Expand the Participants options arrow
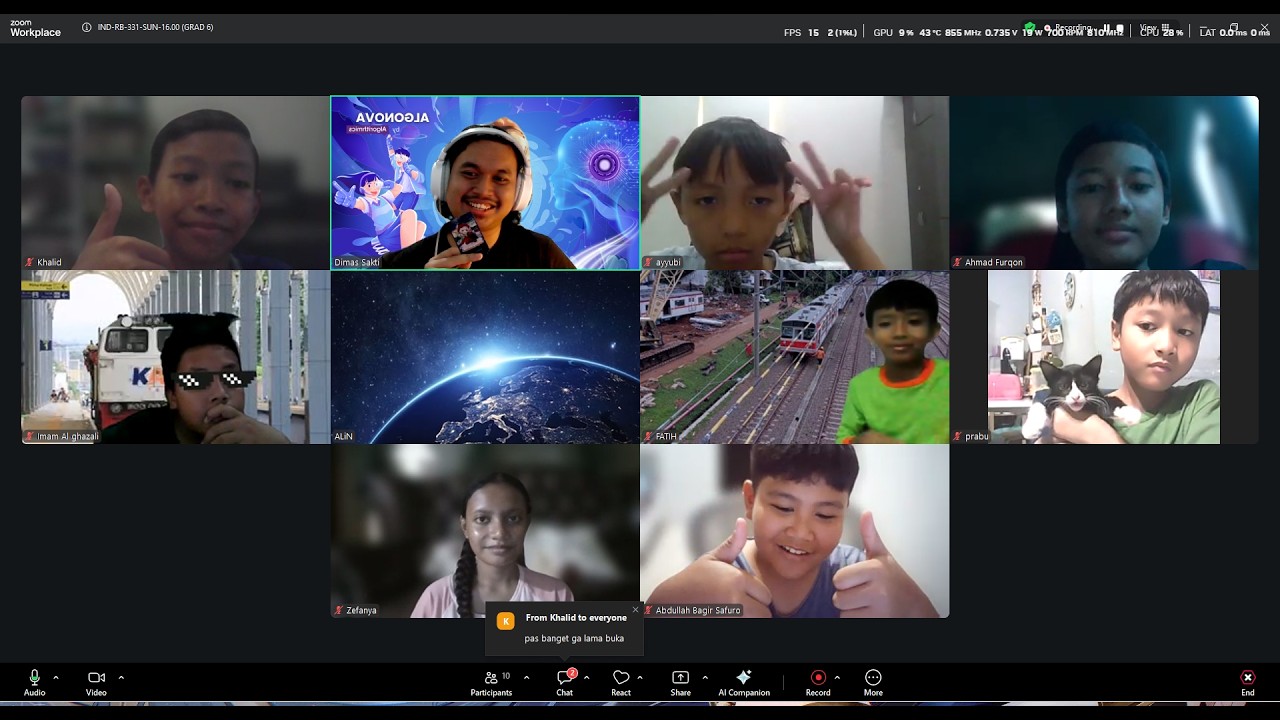1280x720 pixels. coord(527,677)
